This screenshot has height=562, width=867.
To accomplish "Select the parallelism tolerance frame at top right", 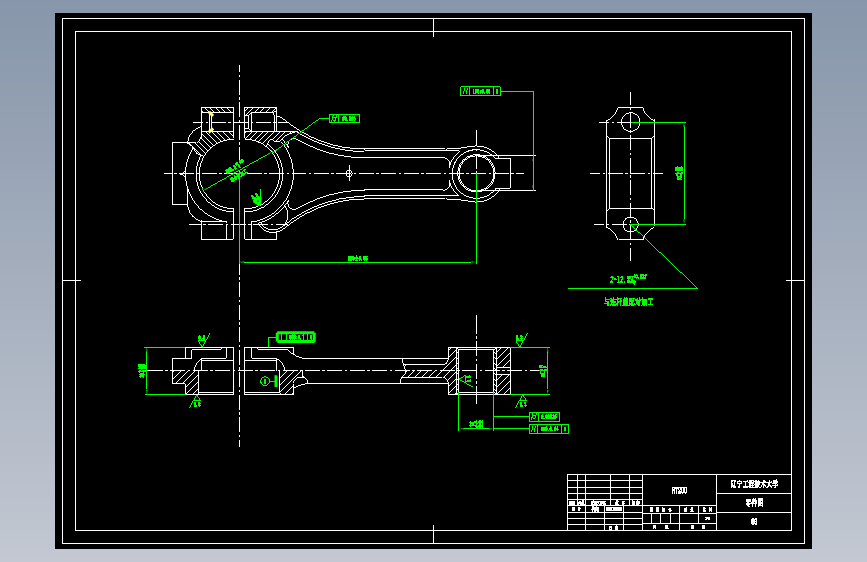I will (480, 91).
